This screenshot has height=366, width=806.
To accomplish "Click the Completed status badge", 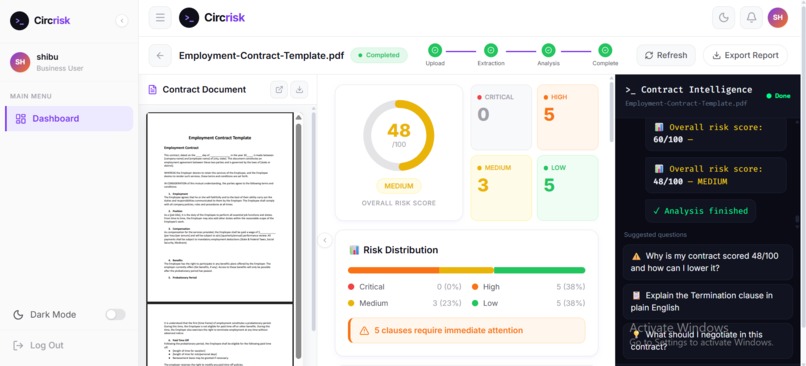I will pyautogui.click(x=379, y=55).
